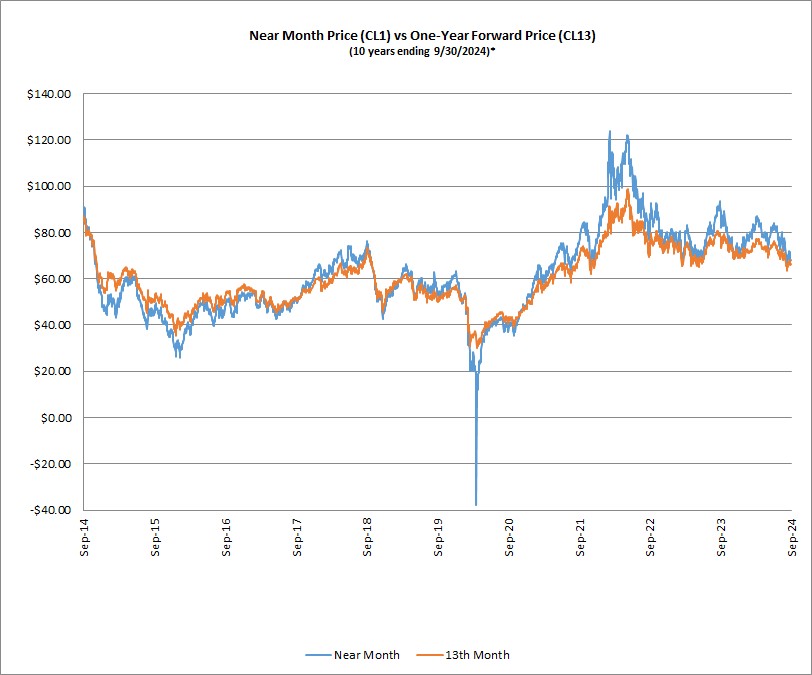Select the Sep-14 x-axis label
This screenshot has width=812, height=675.
84,537
